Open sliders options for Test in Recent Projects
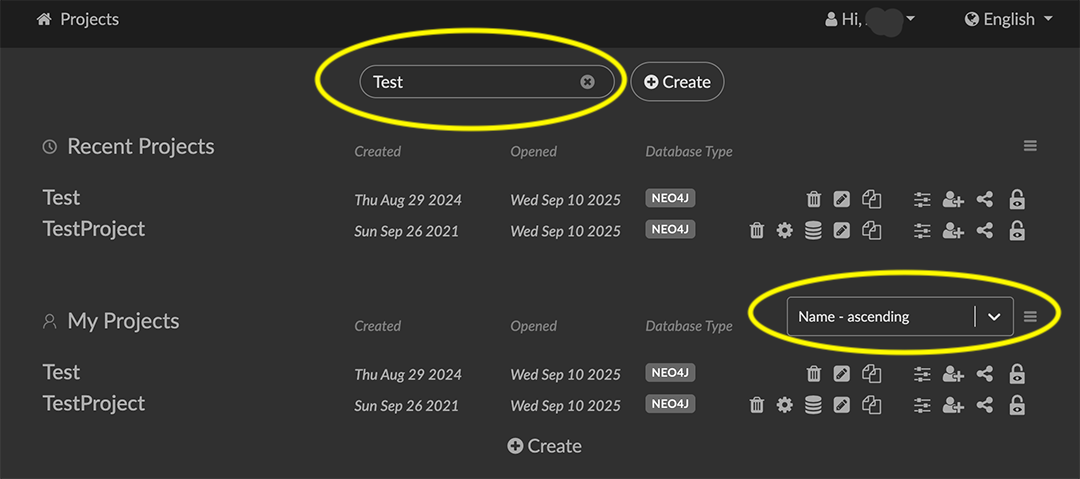Screen dimensions: 1080x479 tap(922, 200)
